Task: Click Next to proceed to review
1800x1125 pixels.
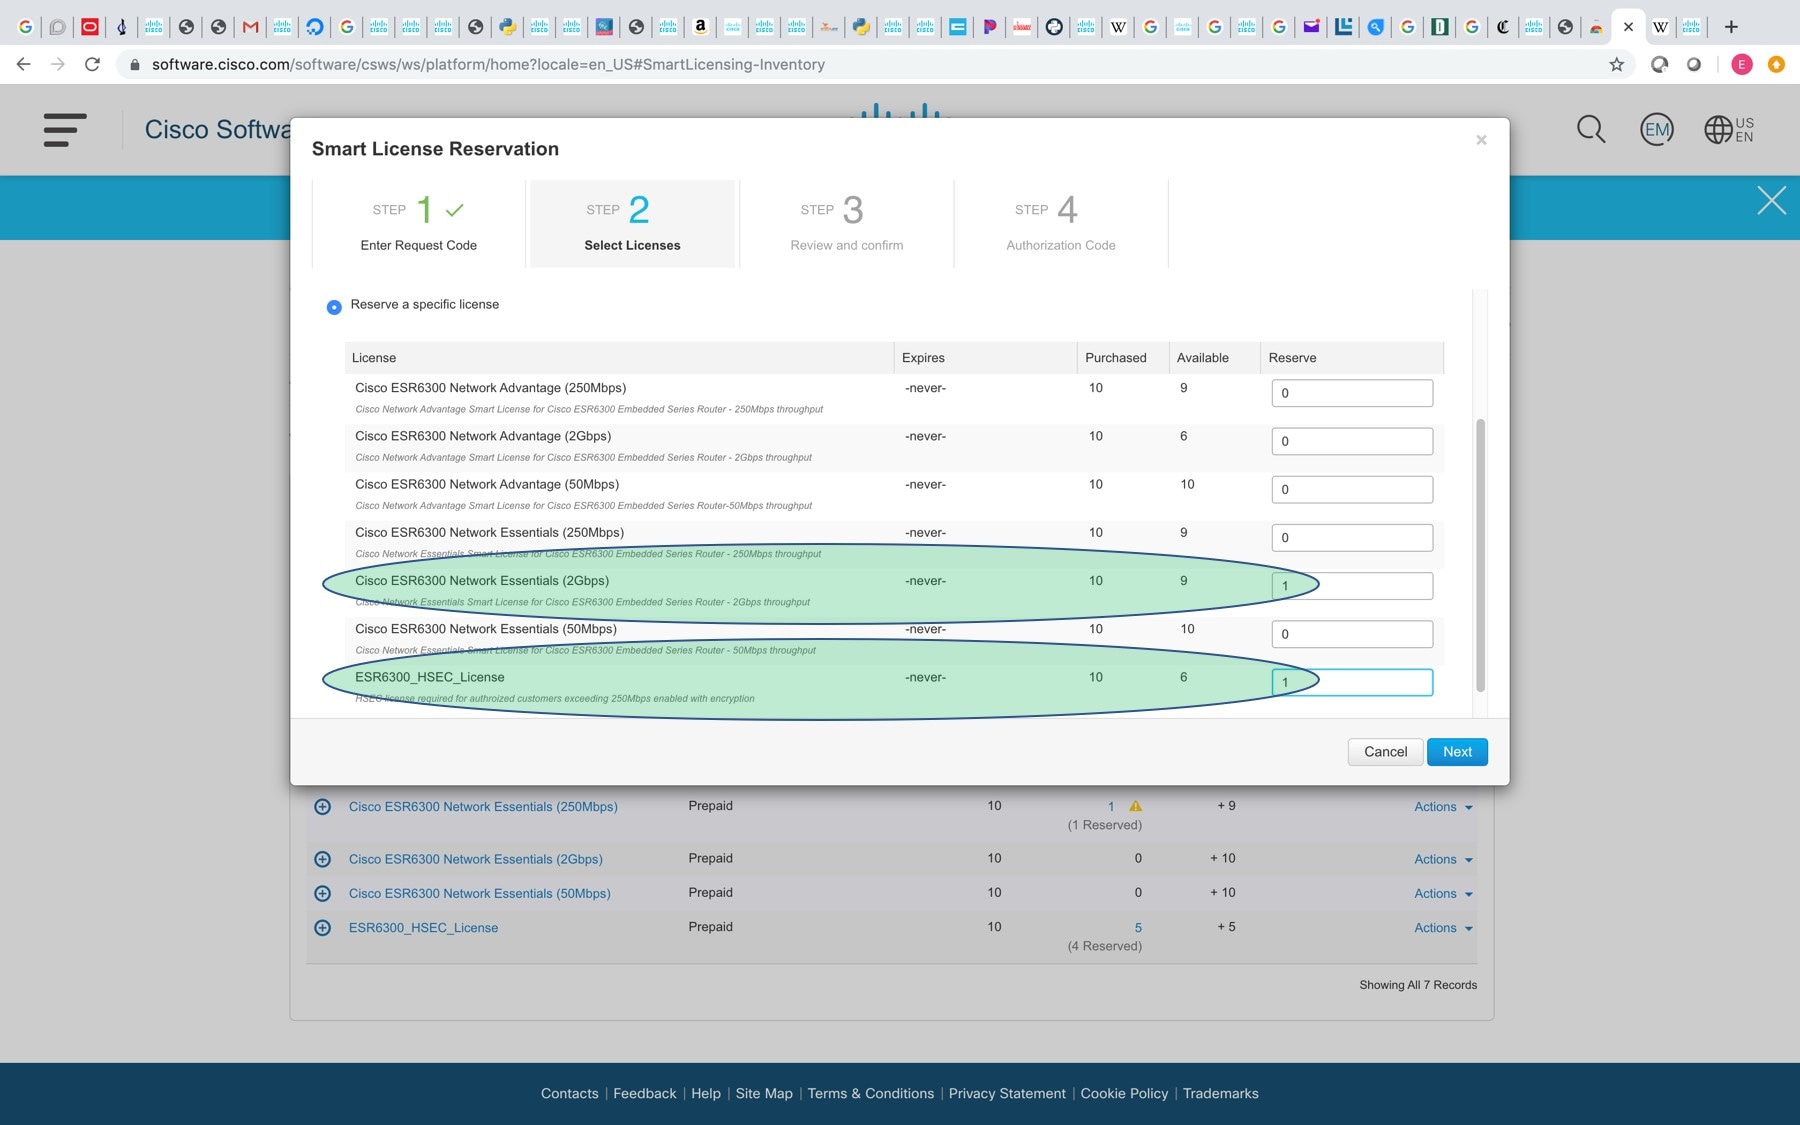Action: click(x=1457, y=752)
